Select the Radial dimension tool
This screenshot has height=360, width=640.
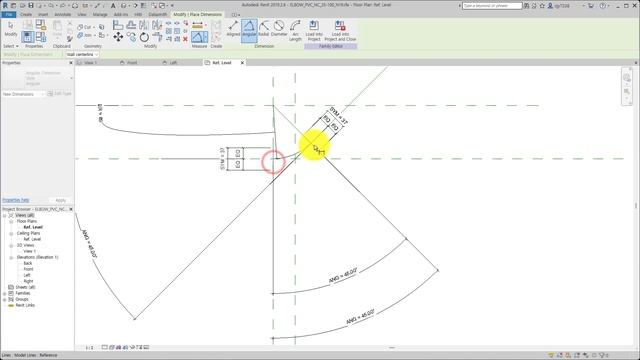(264, 29)
